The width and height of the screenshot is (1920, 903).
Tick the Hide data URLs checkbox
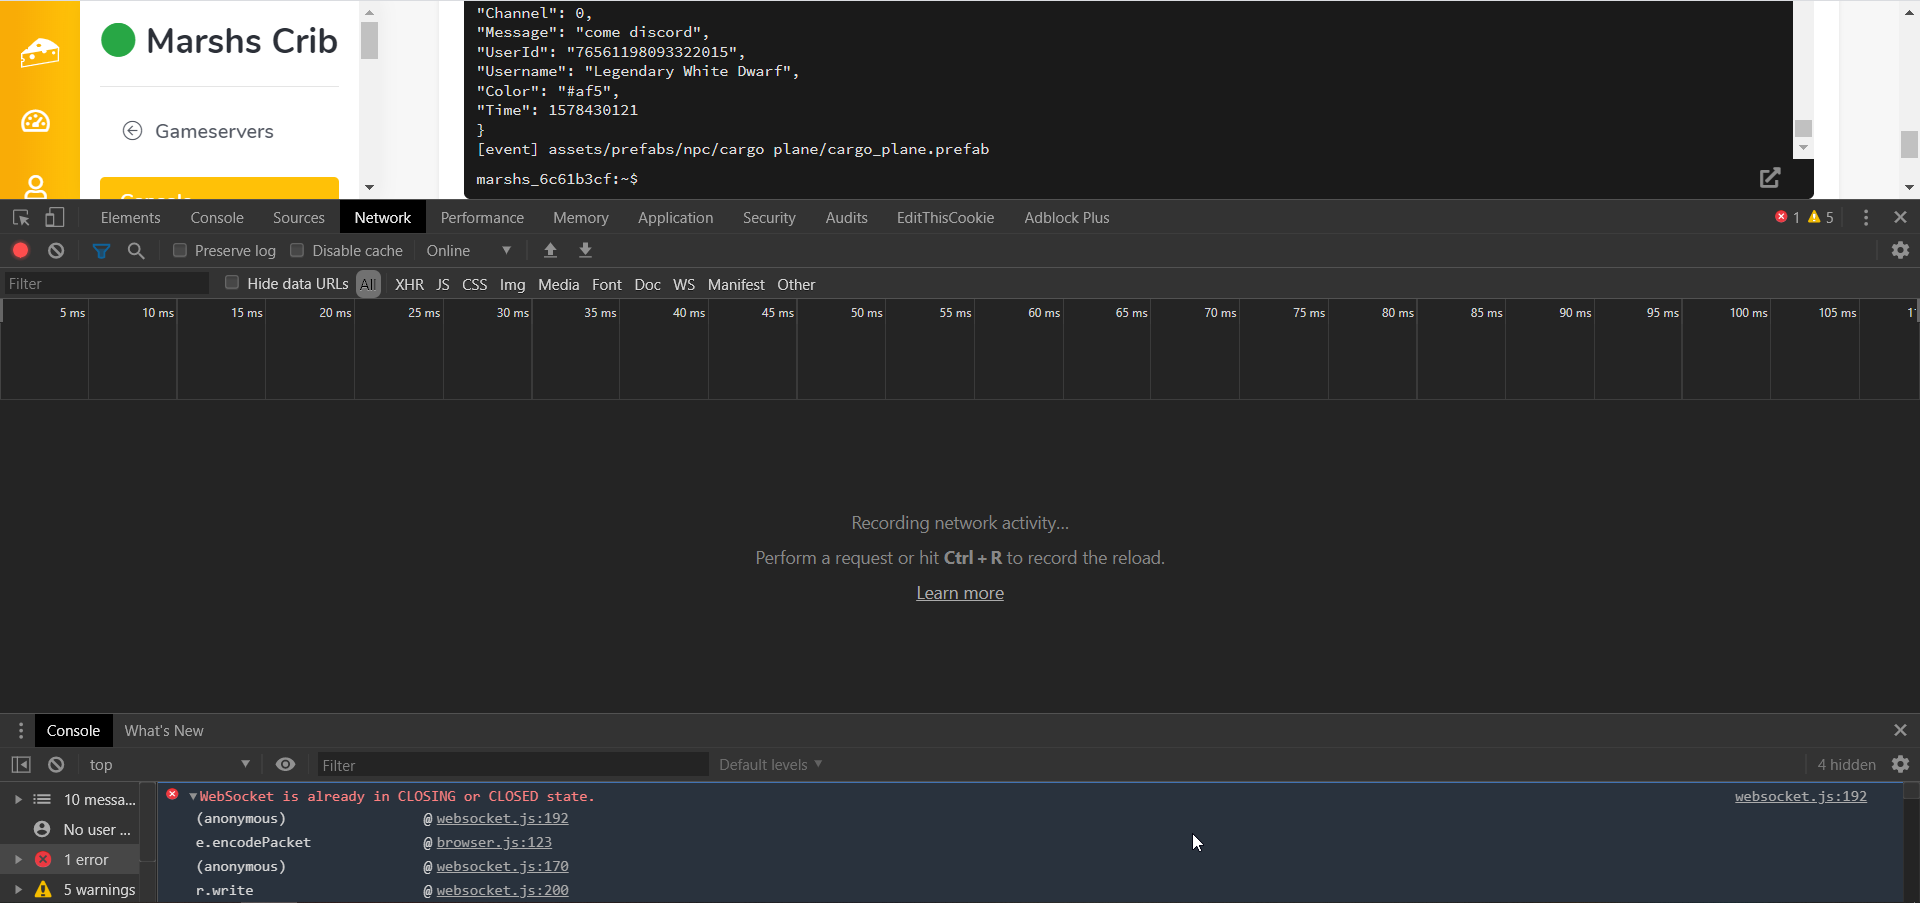[x=232, y=283]
